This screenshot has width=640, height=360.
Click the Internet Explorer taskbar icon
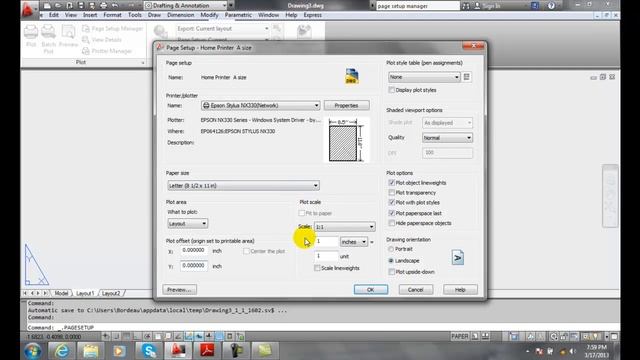tap(61, 351)
